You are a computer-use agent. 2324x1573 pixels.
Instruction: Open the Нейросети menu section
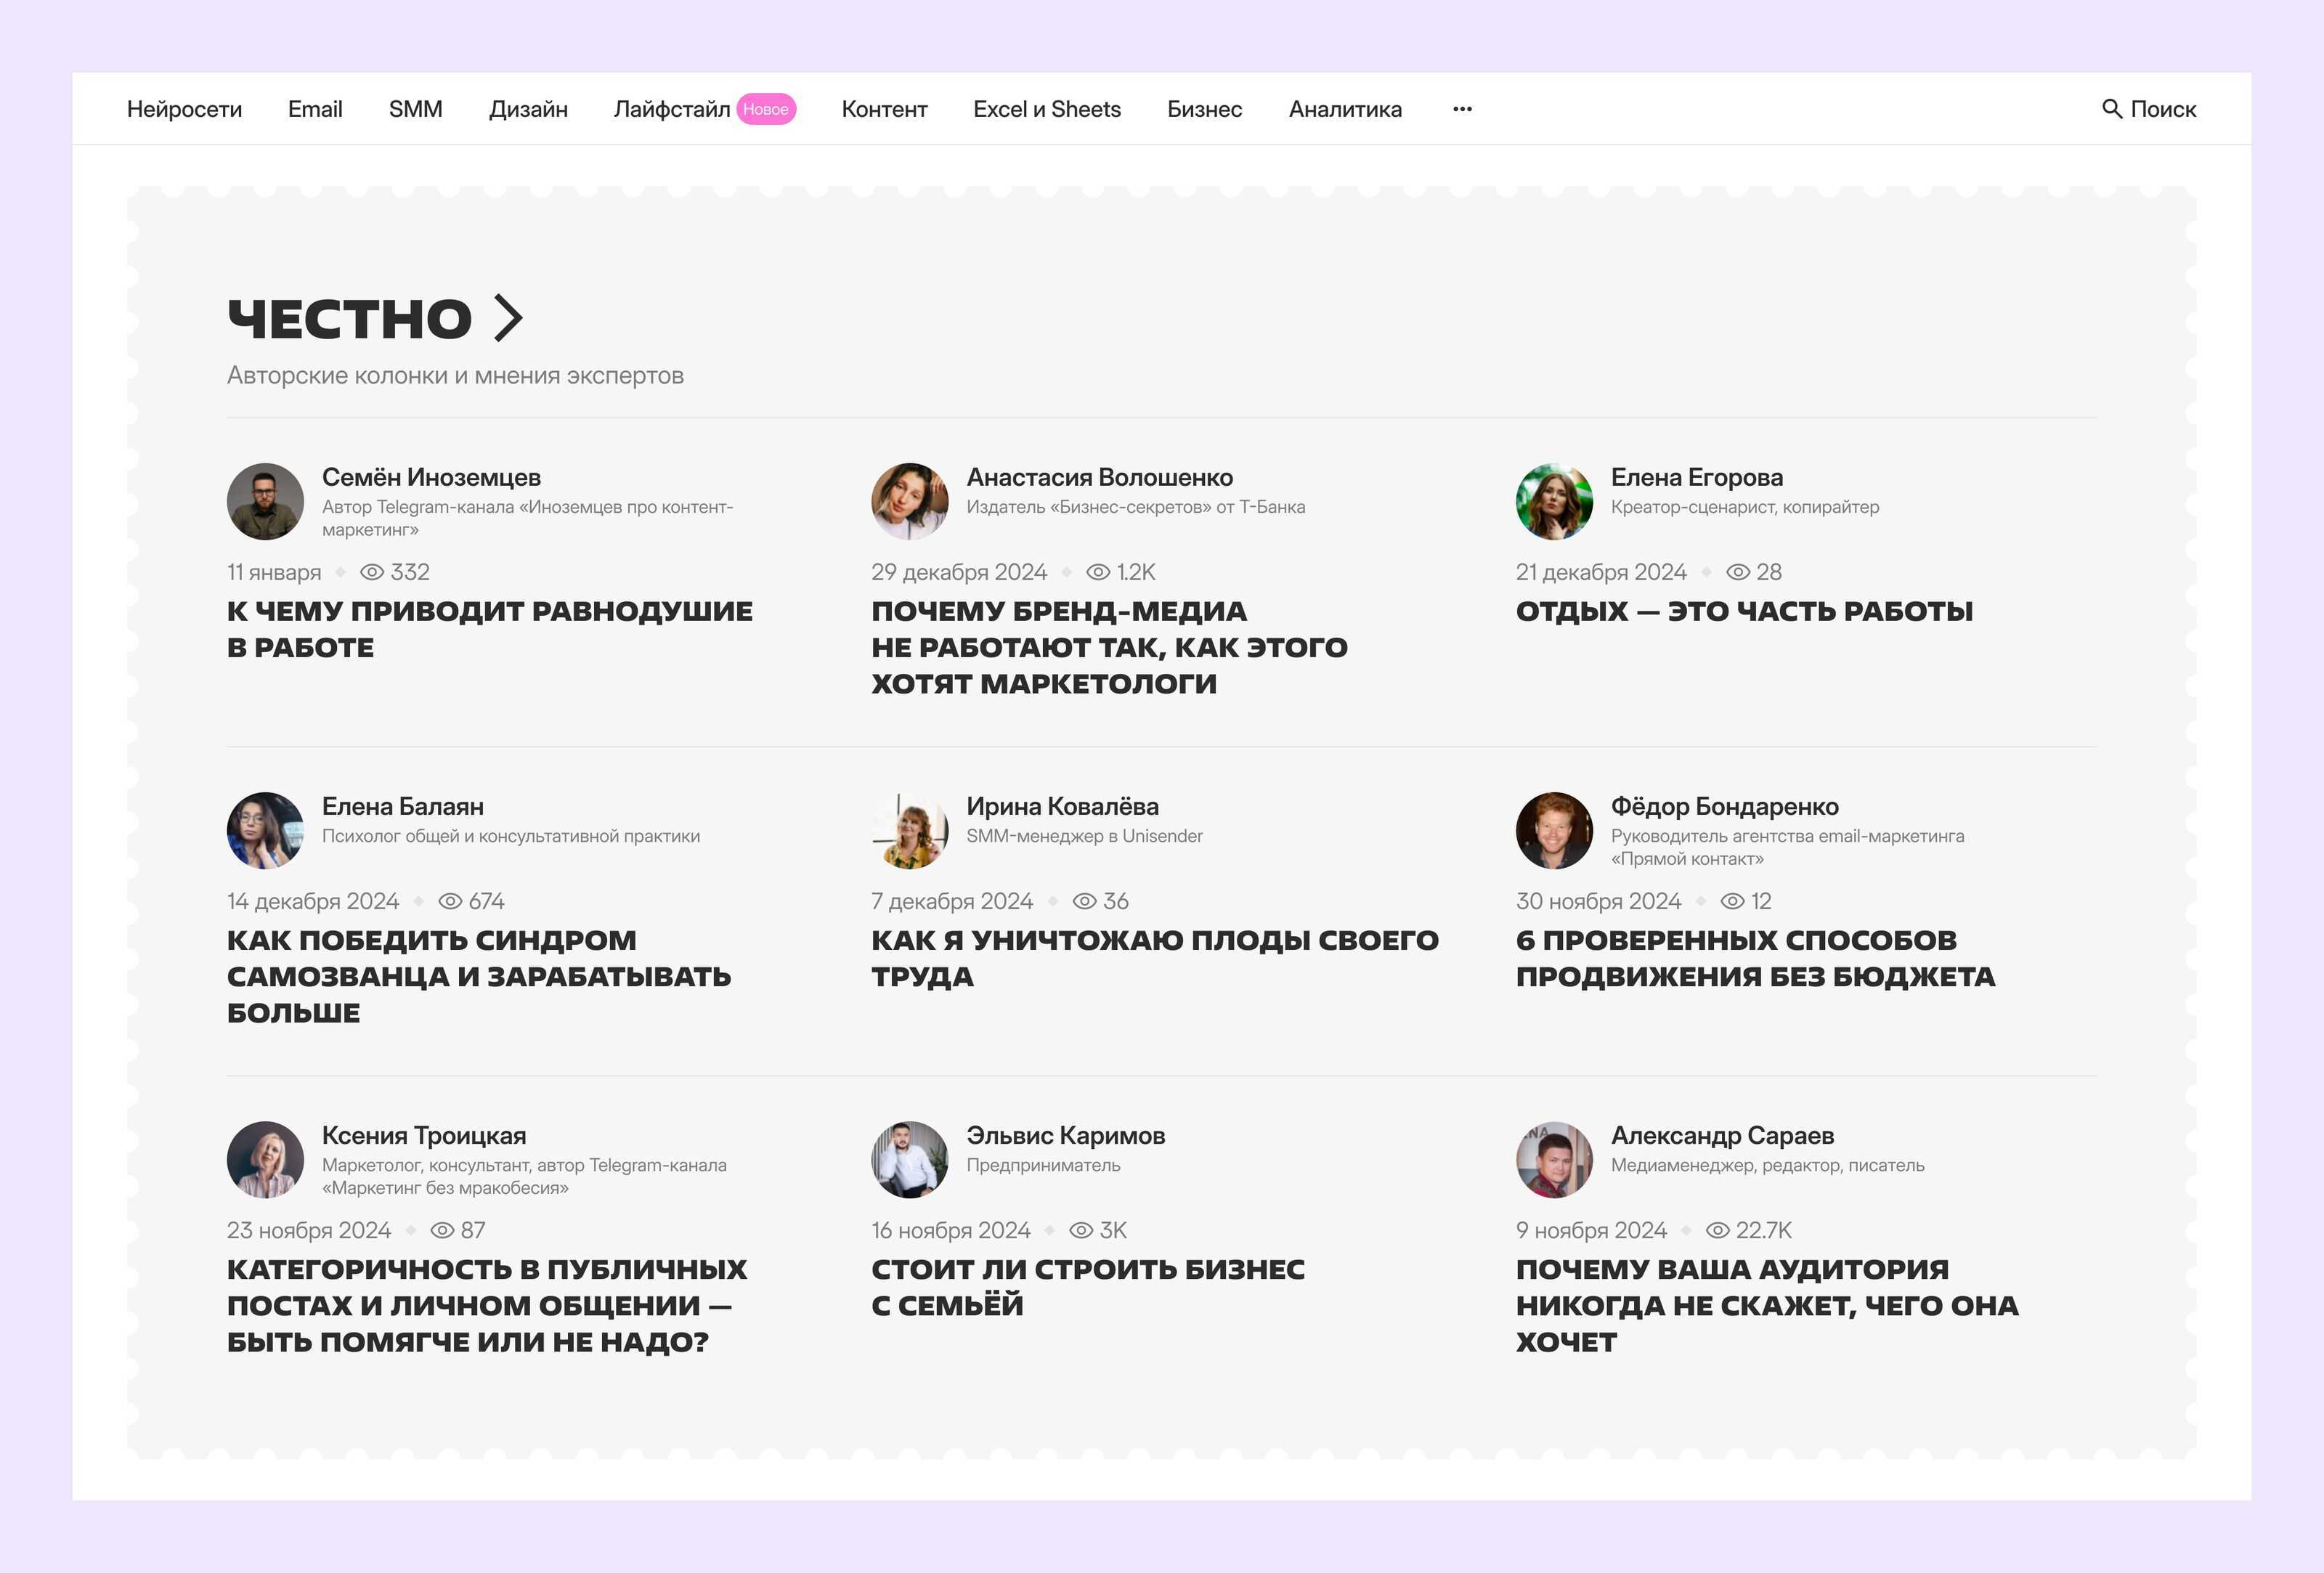[x=184, y=109]
